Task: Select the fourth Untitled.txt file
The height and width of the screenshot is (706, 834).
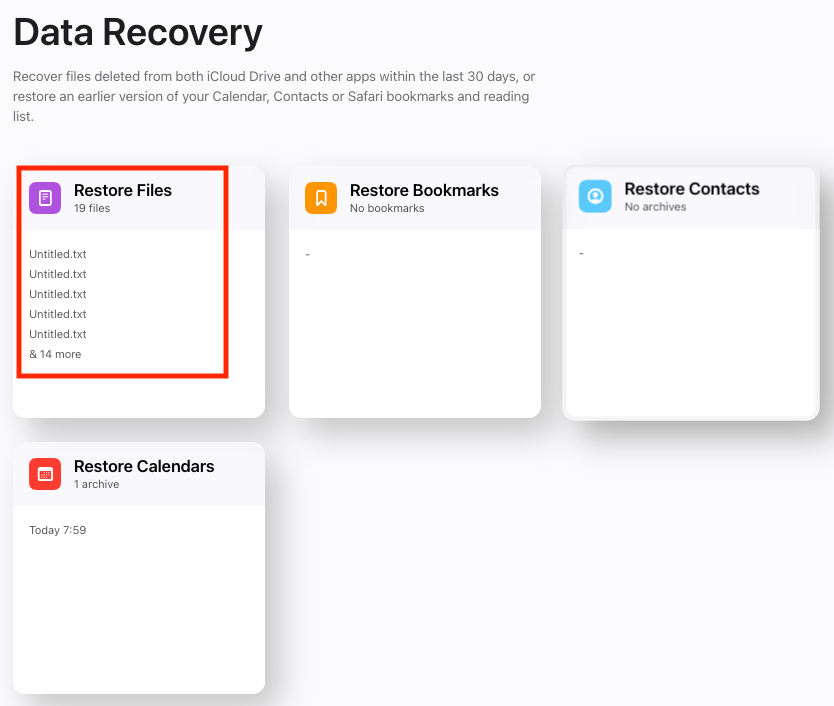Action: 55,314
